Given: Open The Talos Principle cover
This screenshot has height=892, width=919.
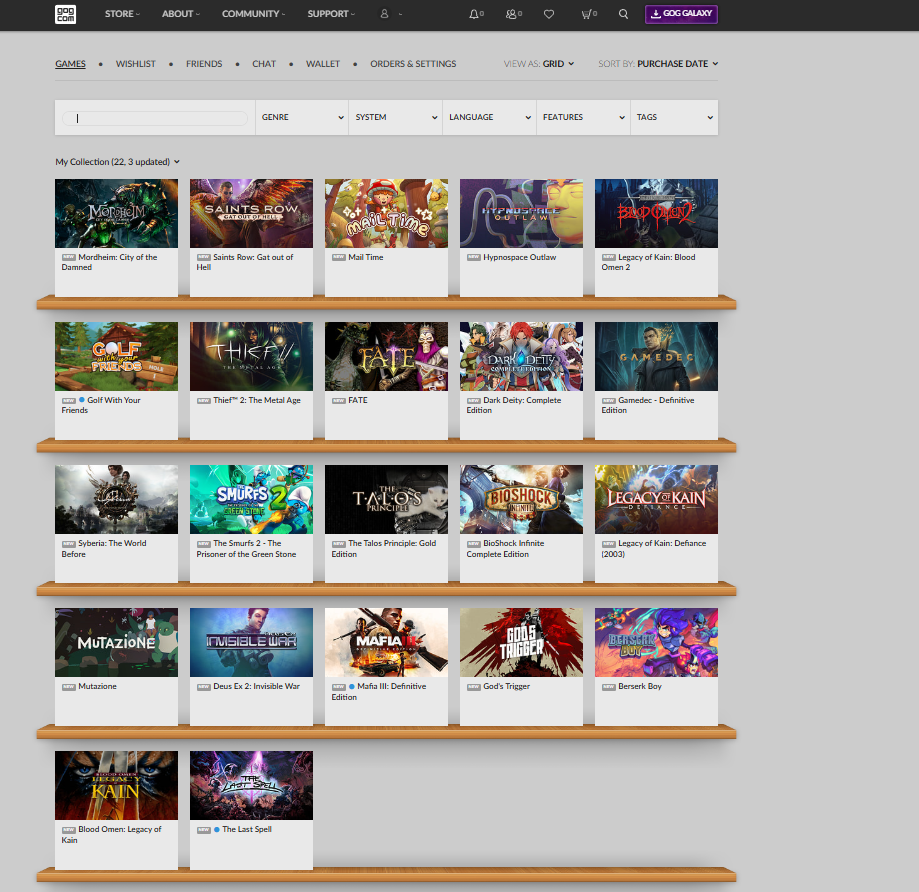Looking at the screenshot, I should click(x=386, y=499).
